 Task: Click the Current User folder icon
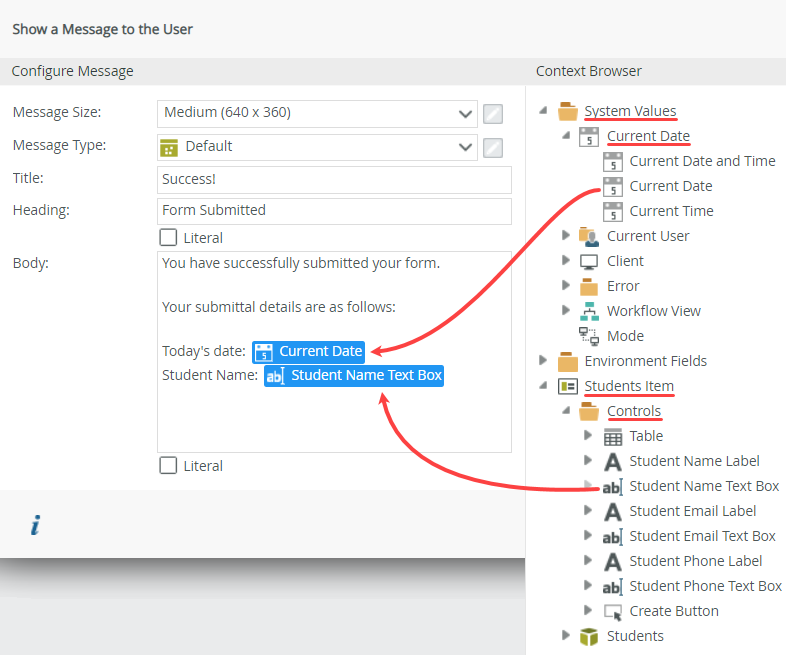(589, 237)
